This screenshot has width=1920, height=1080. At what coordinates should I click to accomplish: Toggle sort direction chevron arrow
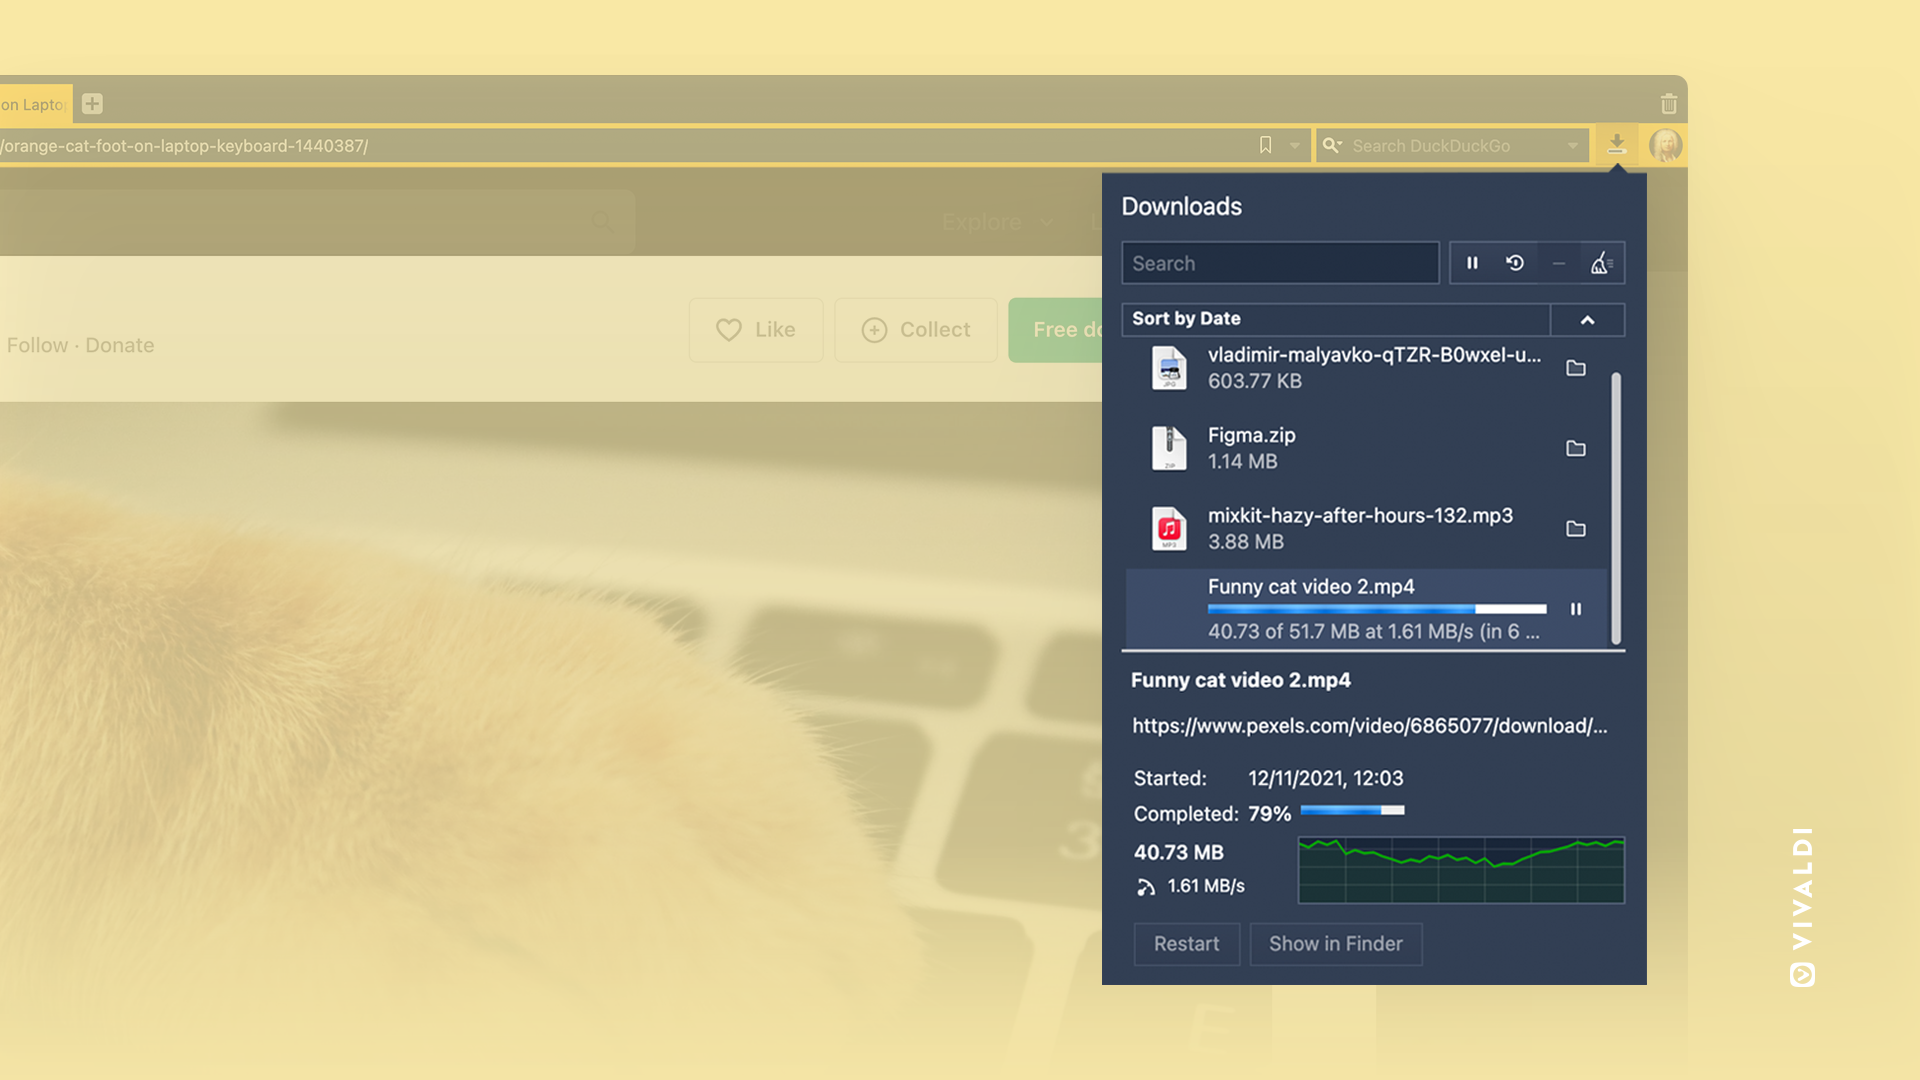click(x=1587, y=320)
